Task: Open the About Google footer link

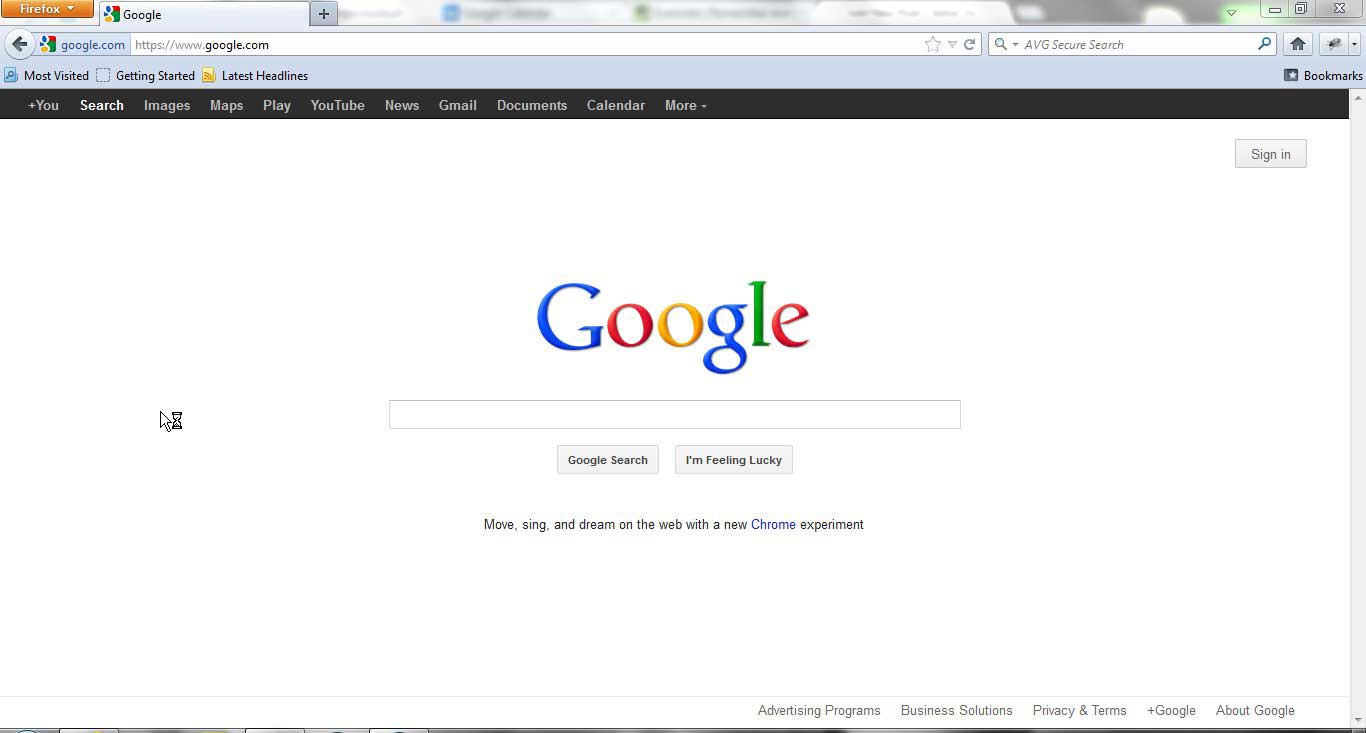Action: point(1255,710)
